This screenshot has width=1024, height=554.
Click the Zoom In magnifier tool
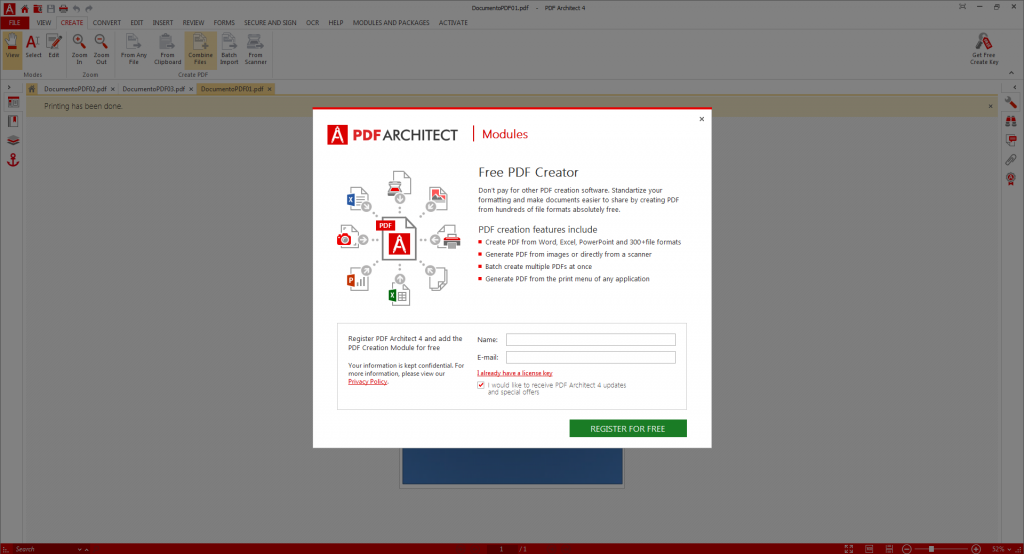click(79, 49)
